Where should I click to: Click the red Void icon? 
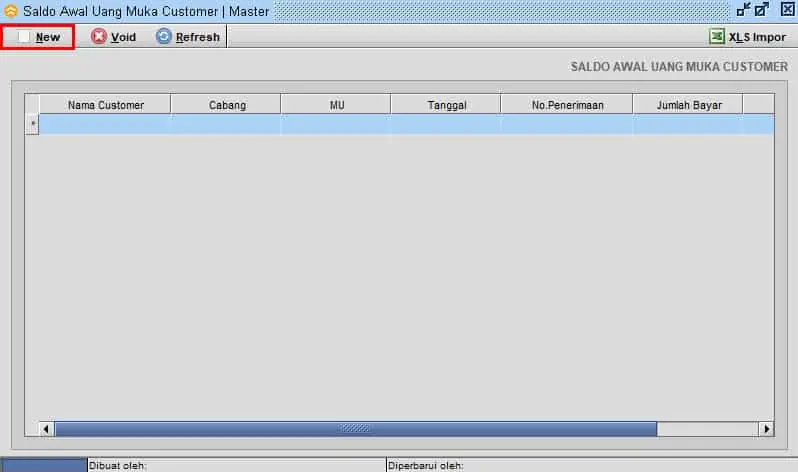click(x=99, y=37)
